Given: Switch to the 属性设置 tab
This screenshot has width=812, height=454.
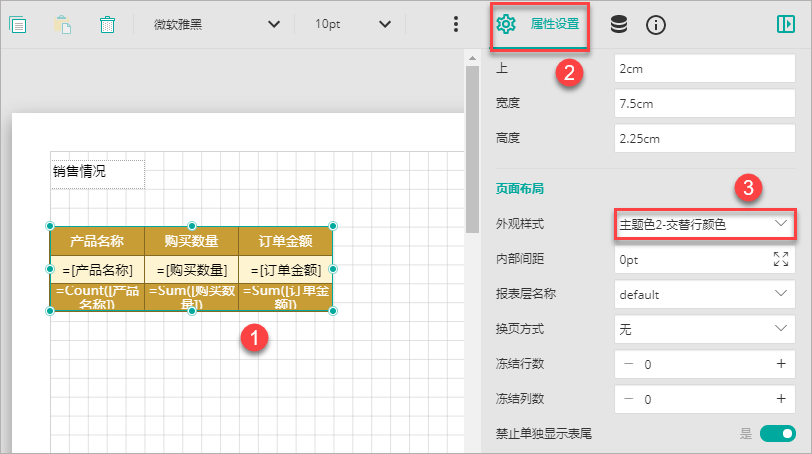Looking at the screenshot, I should point(539,24).
